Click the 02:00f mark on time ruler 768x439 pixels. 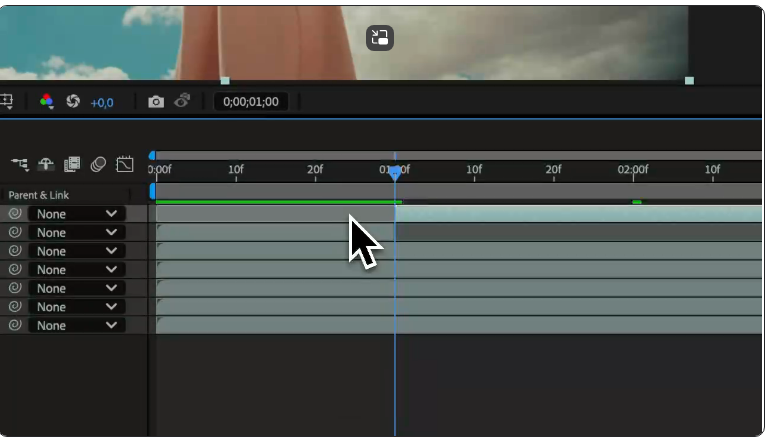(633, 170)
